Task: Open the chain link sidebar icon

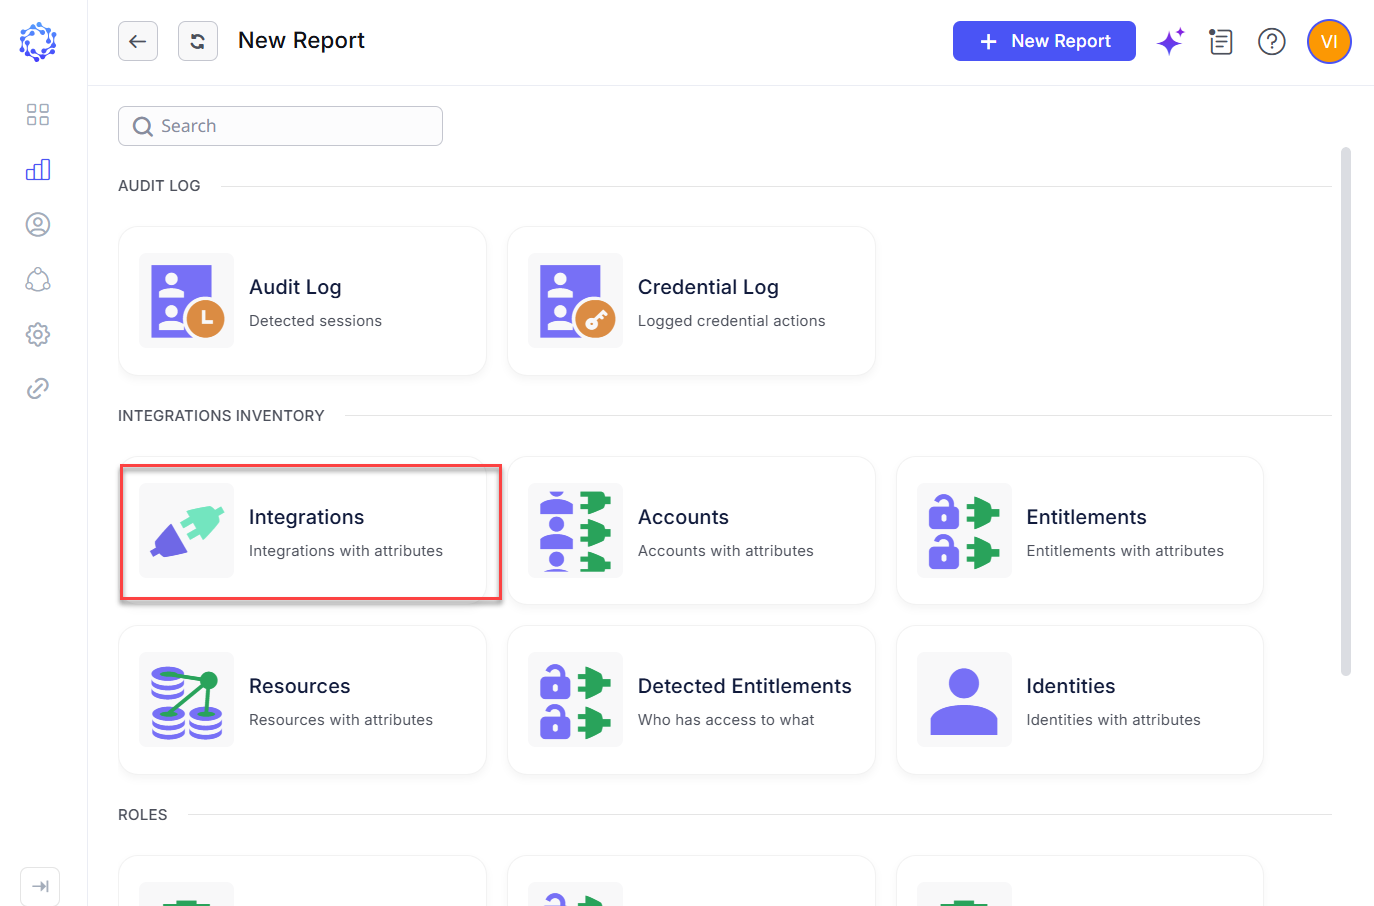Action: point(38,388)
